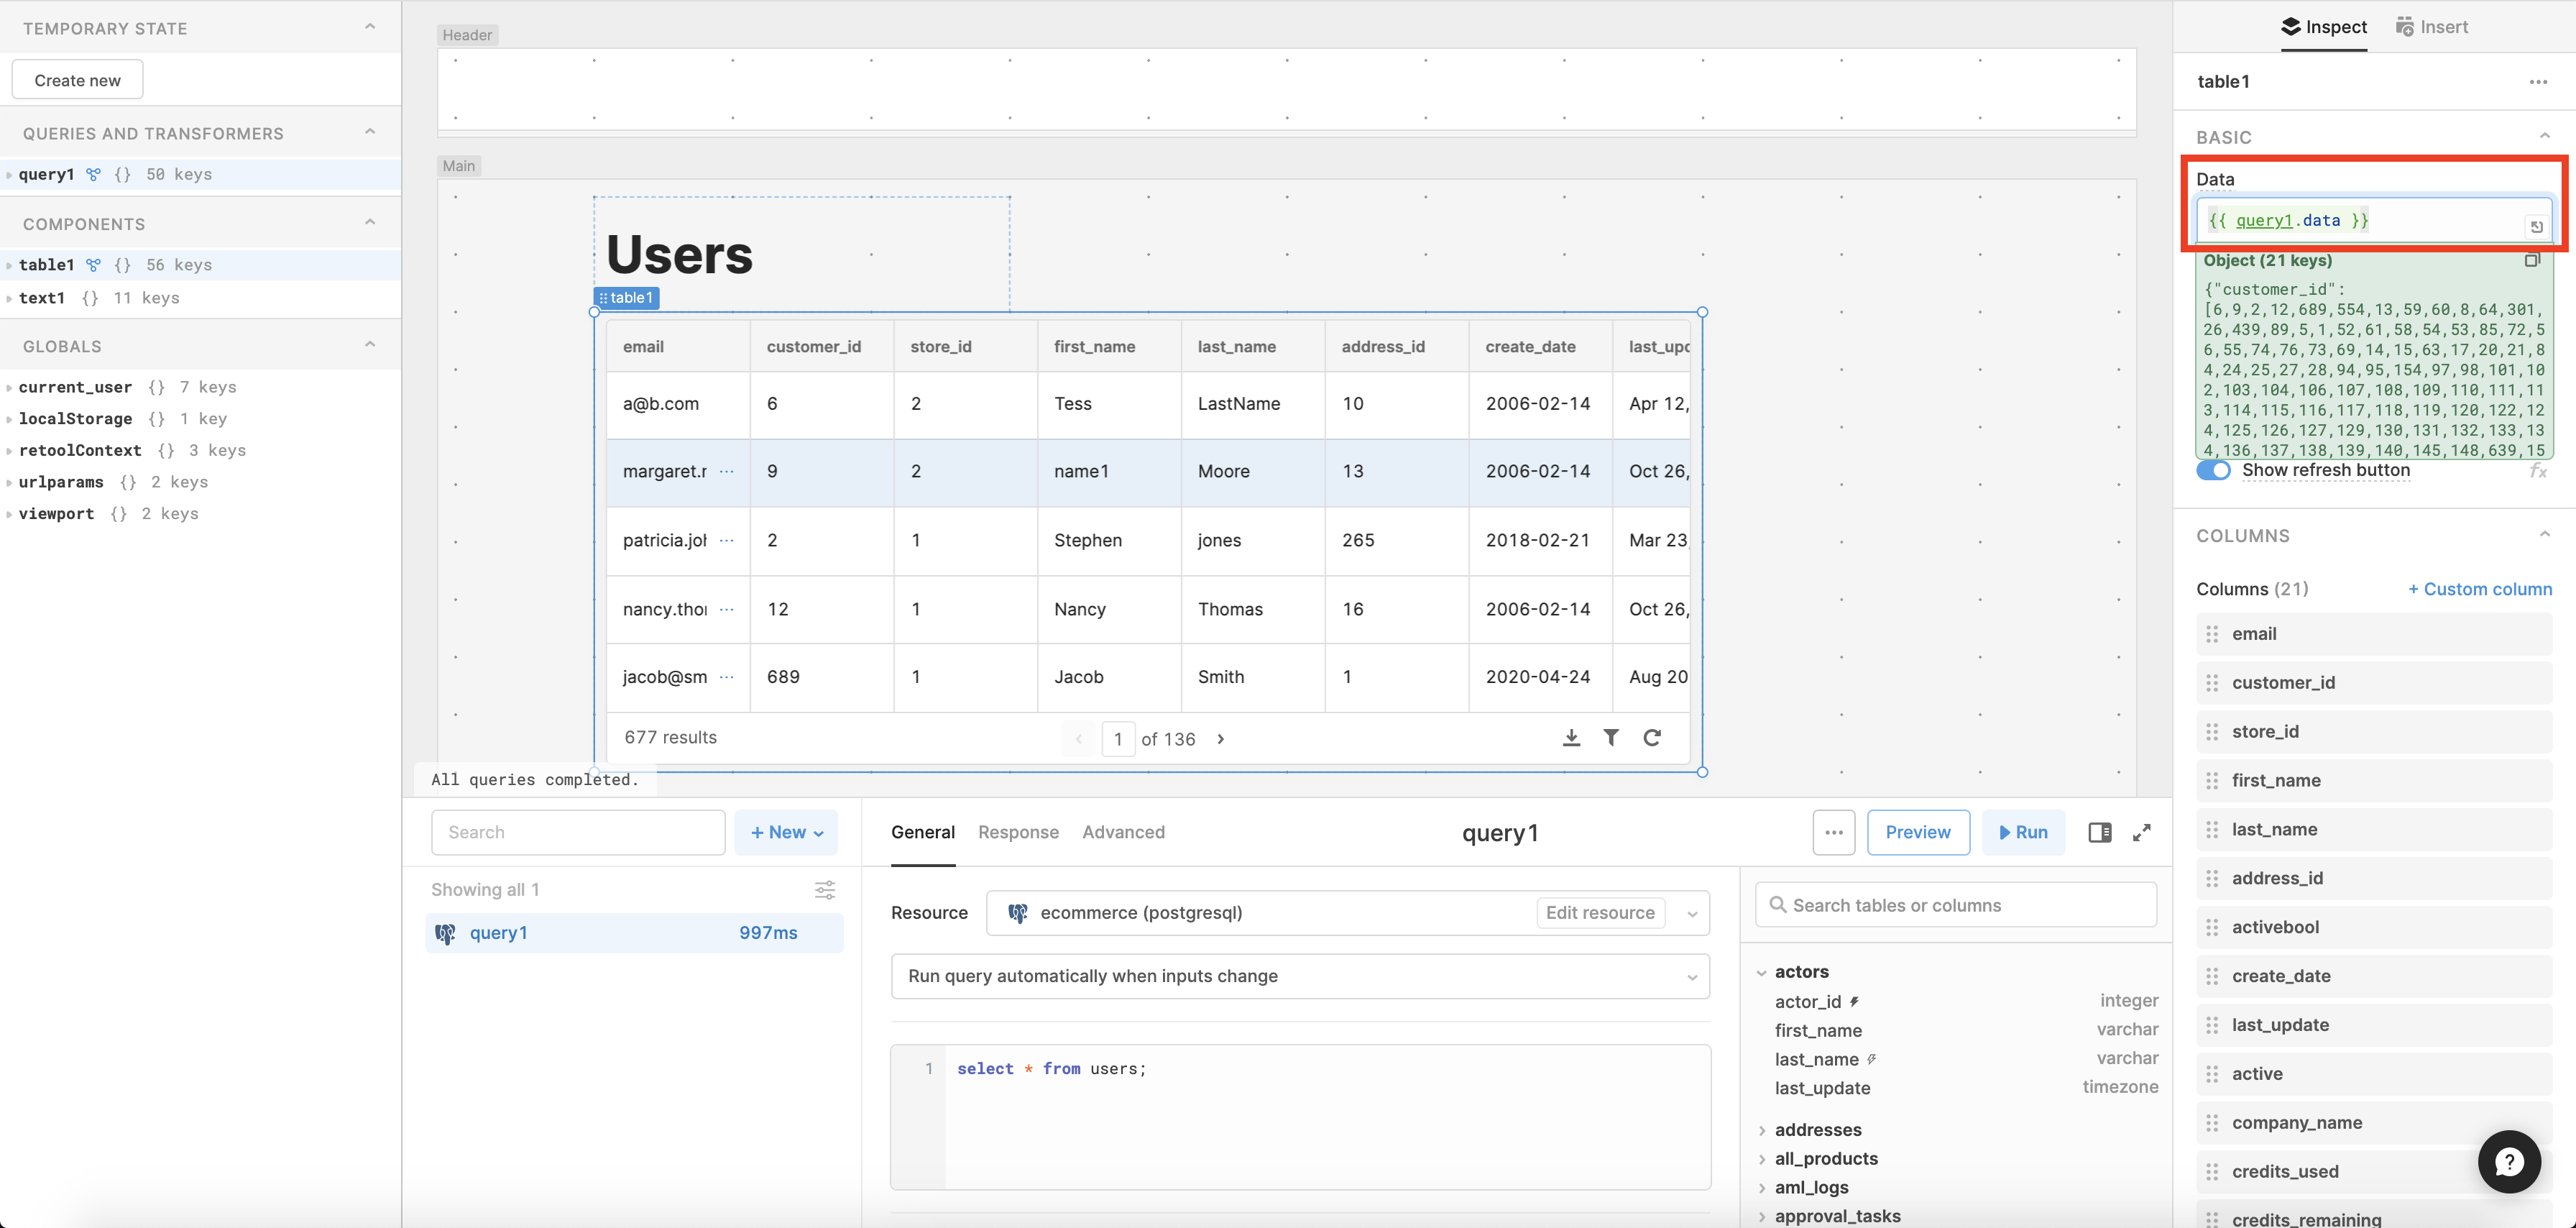
Task: Run query1 with Run button
Action: (x=2023, y=832)
